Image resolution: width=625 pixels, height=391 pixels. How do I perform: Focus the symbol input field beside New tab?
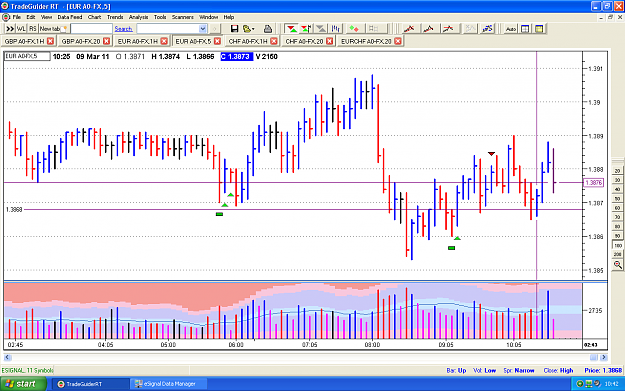point(91,29)
